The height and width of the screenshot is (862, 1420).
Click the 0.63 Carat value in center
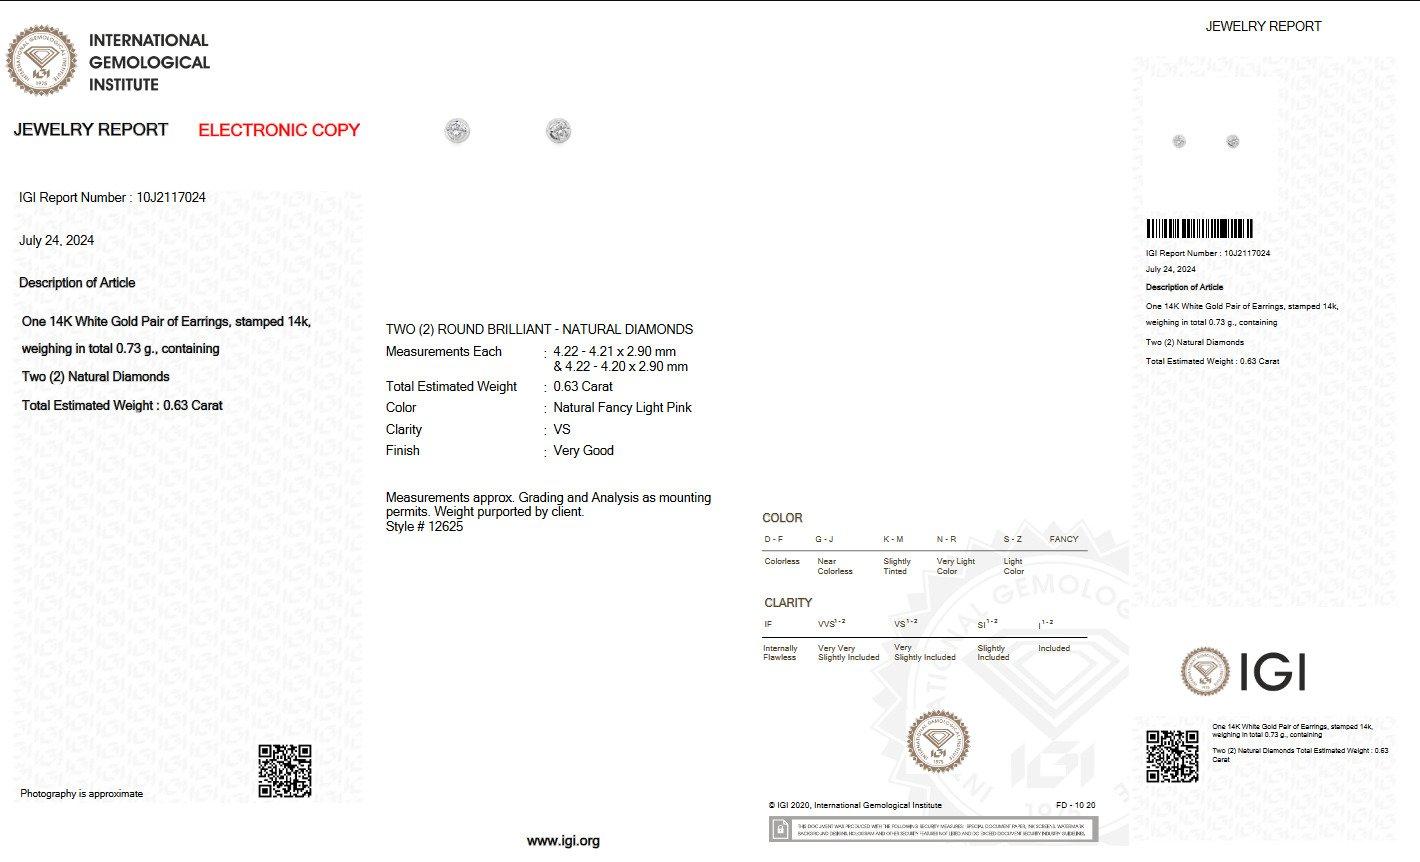tap(583, 387)
